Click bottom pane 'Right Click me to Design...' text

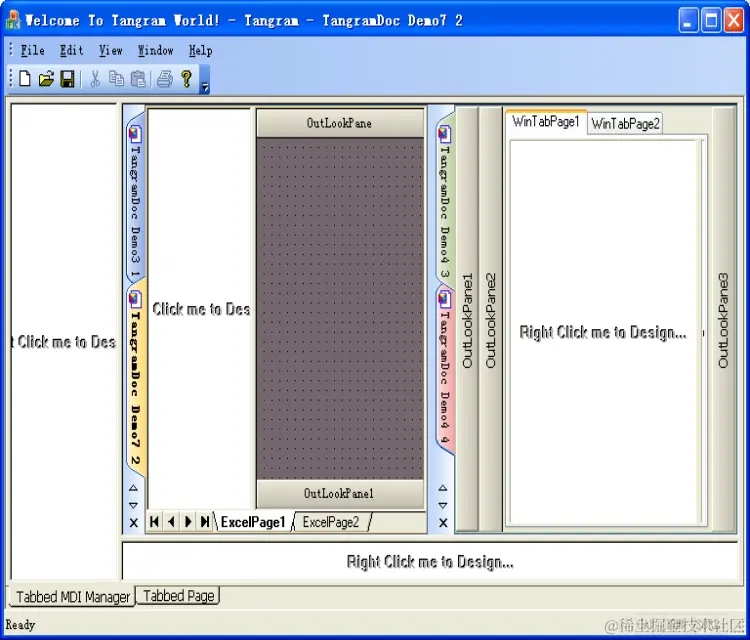[430, 562]
